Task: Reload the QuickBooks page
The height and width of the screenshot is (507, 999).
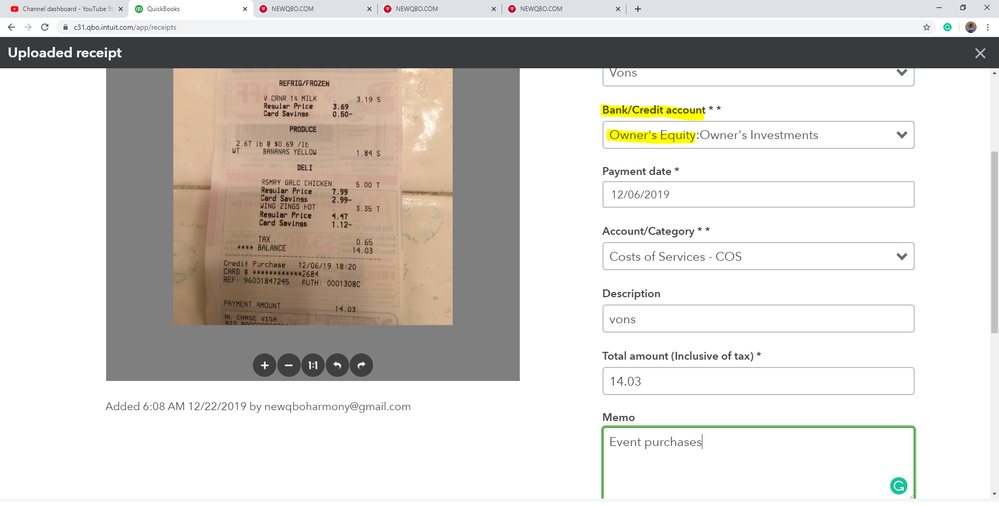Action: (x=45, y=27)
